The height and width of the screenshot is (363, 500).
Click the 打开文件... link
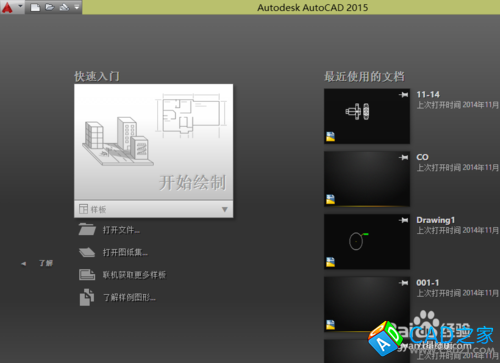click(121, 230)
